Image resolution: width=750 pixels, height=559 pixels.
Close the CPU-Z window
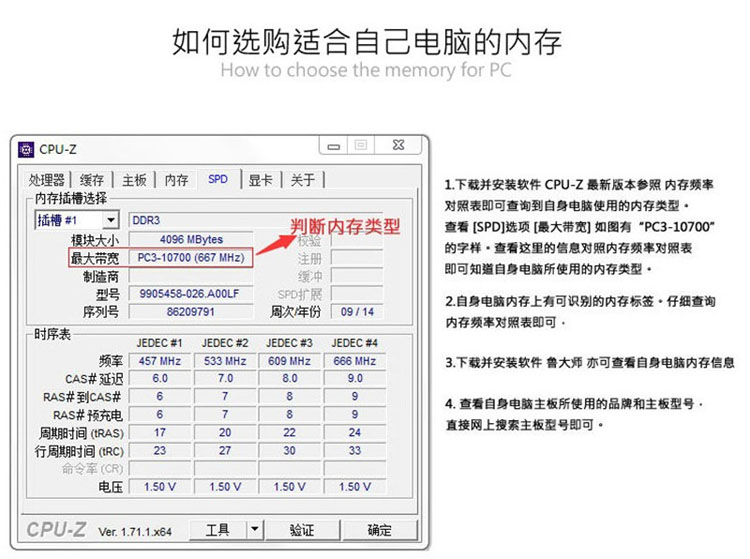coord(398,145)
